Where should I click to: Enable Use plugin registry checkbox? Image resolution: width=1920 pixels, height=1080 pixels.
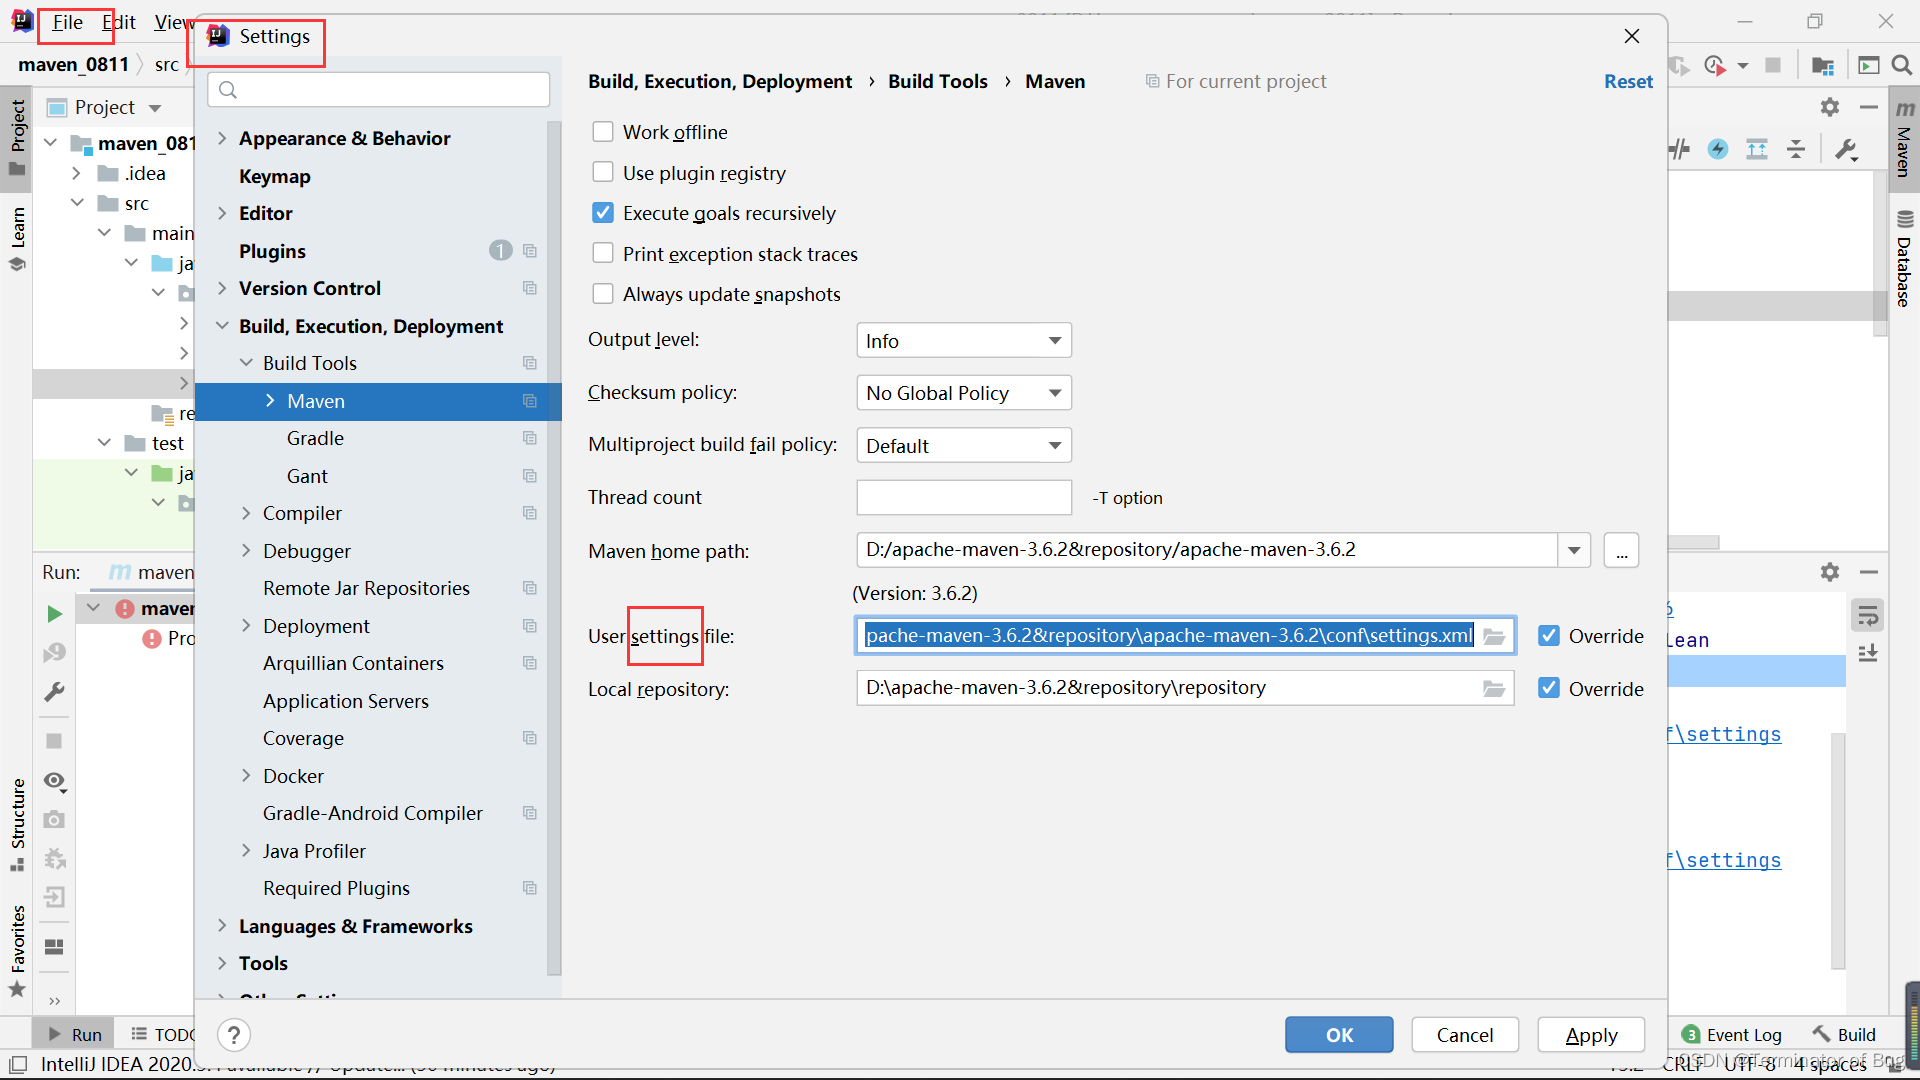[603, 172]
